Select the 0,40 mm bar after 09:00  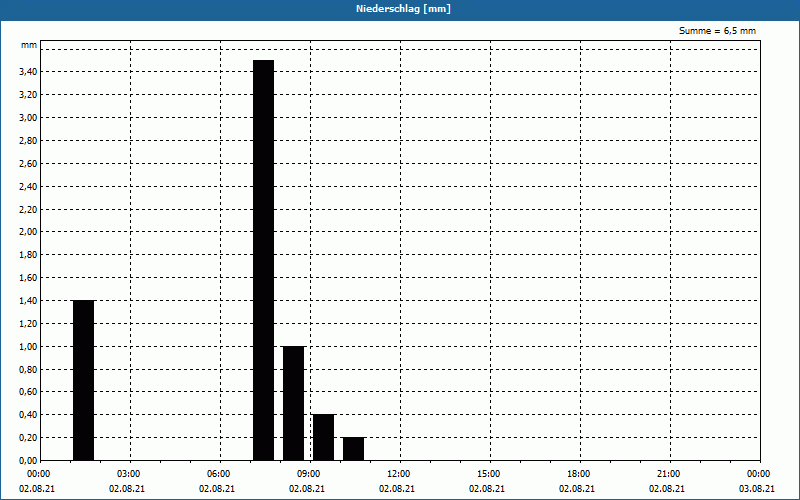pos(323,437)
